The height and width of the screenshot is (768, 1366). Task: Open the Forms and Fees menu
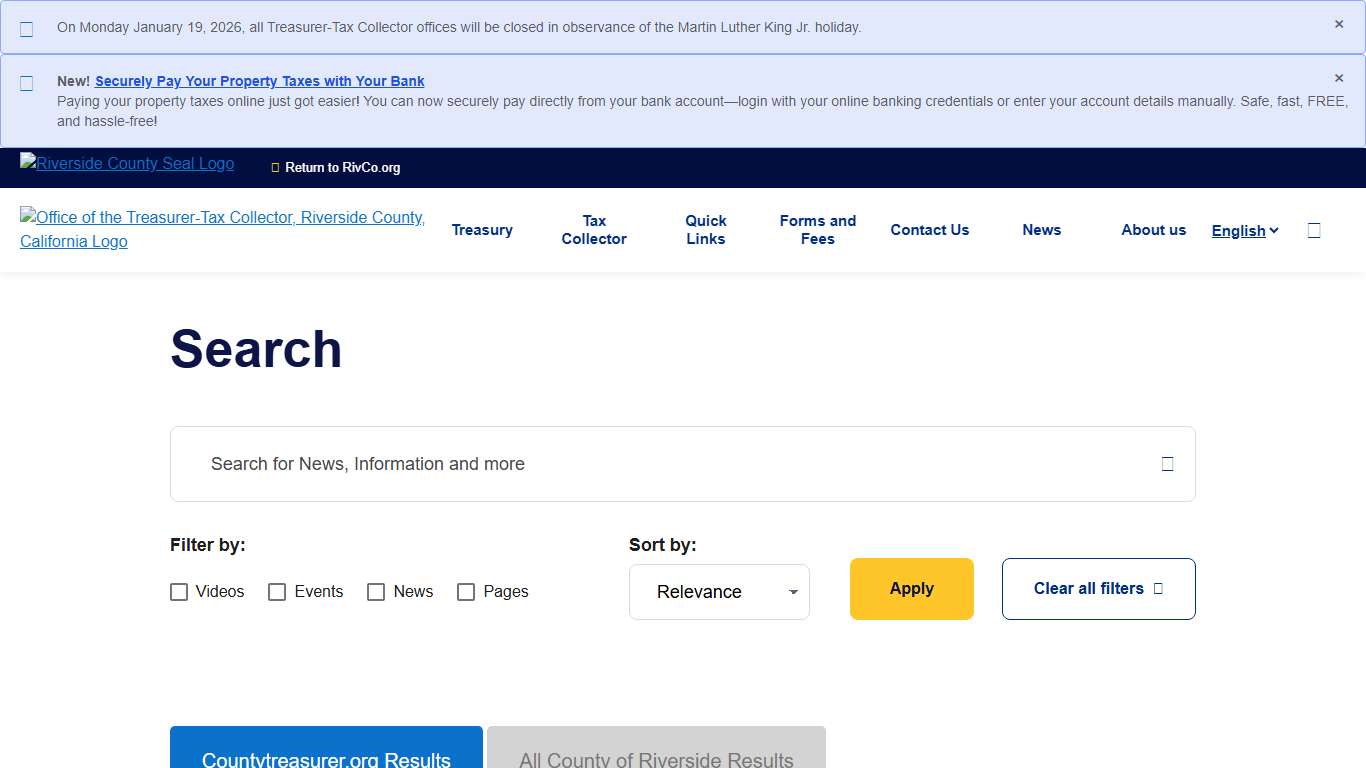tap(817, 230)
